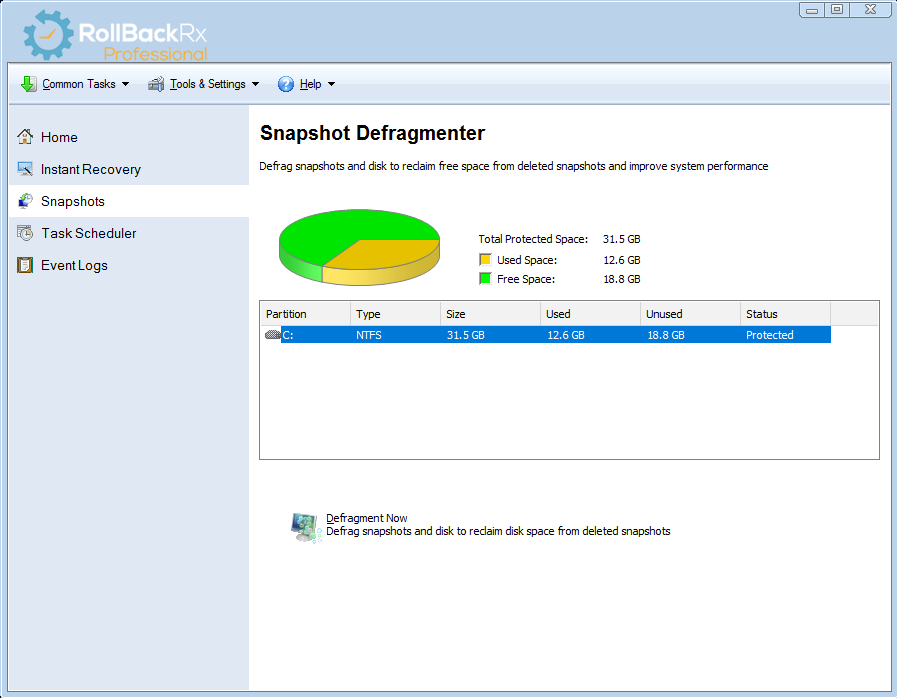Click the Snapshots sidebar icon
Viewport: 897px width, 698px height.
pos(25,201)
